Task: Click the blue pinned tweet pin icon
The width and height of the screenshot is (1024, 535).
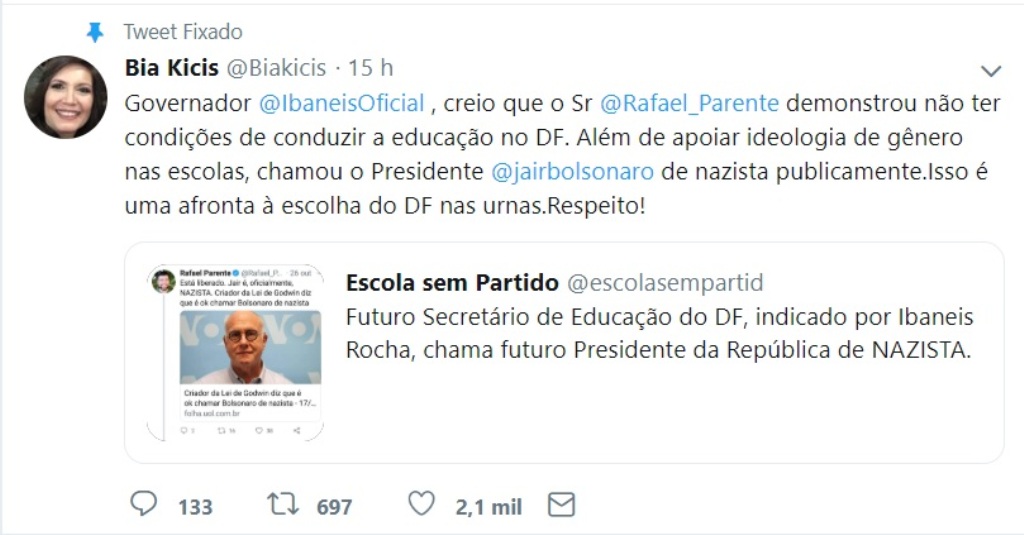Action: (95, 33)
